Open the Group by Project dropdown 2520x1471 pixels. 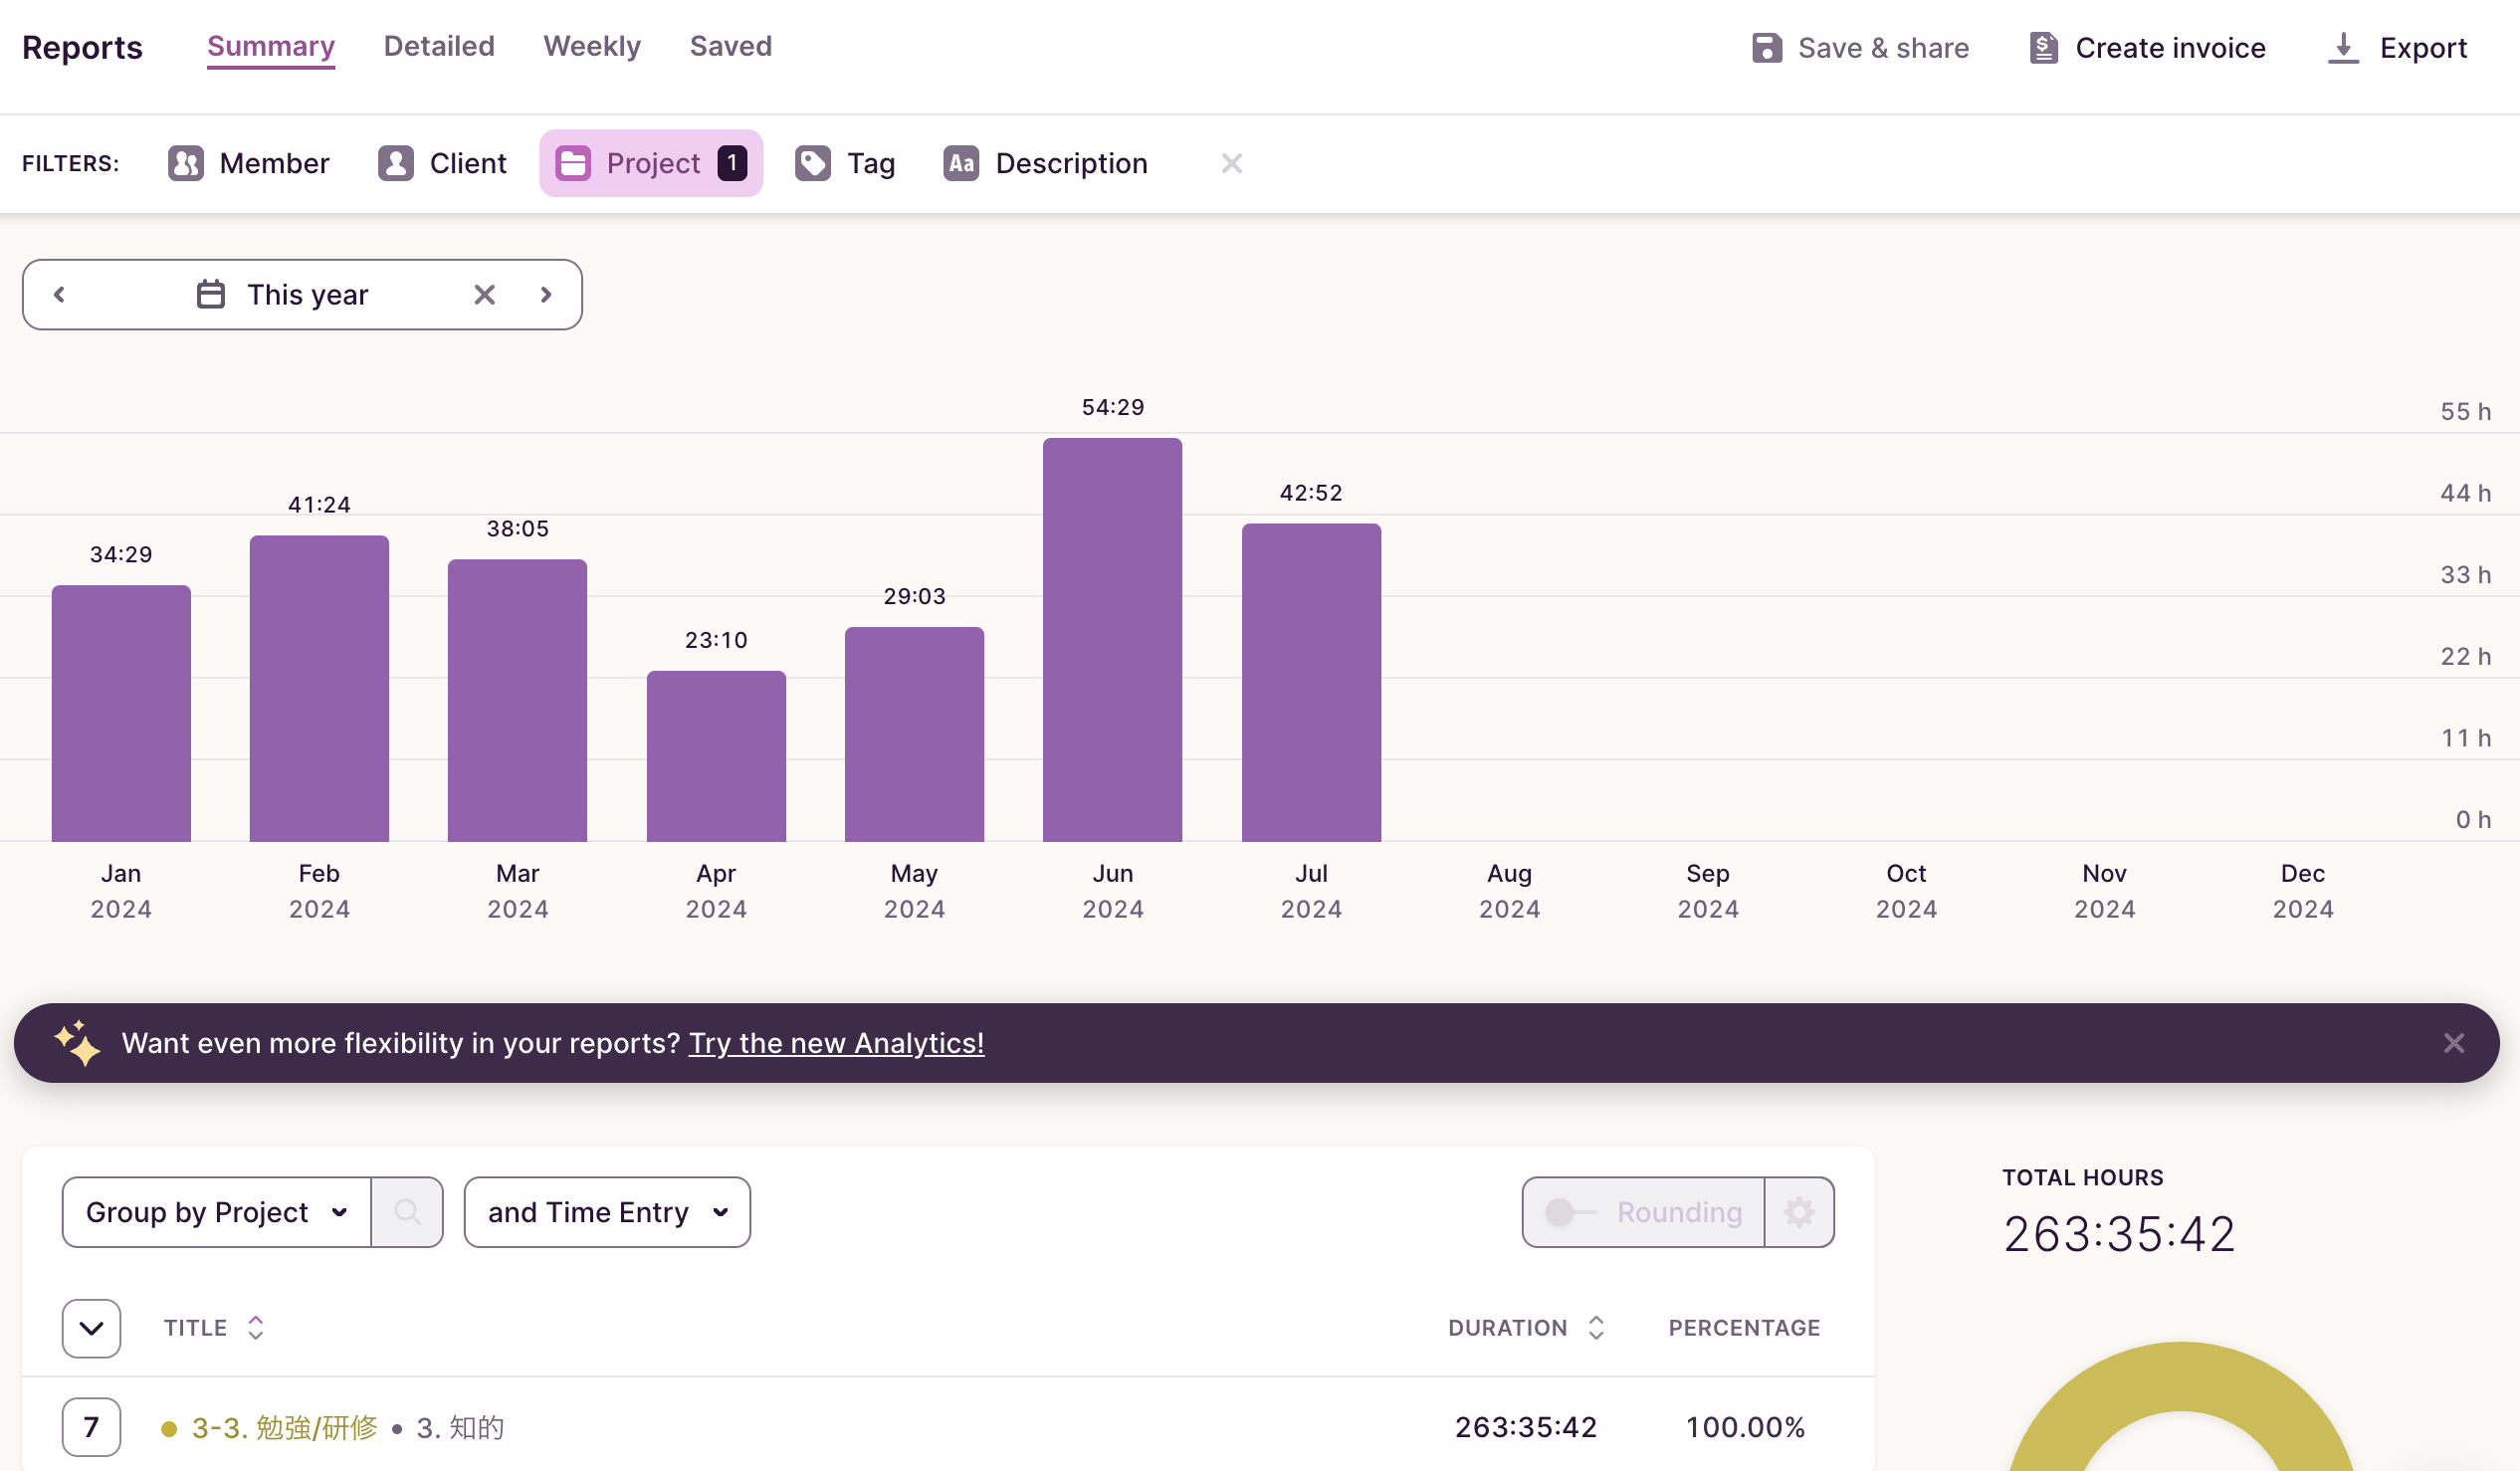tap(216, 1212)
